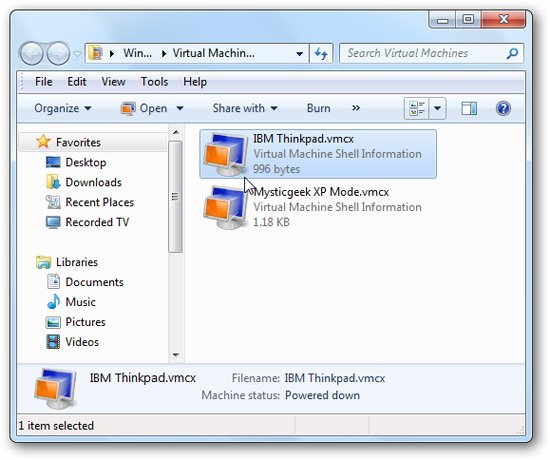The width and height of the screenshot is (550, 460).
Task: Click the refresh address bar icon
Action: tap(321, 53)
